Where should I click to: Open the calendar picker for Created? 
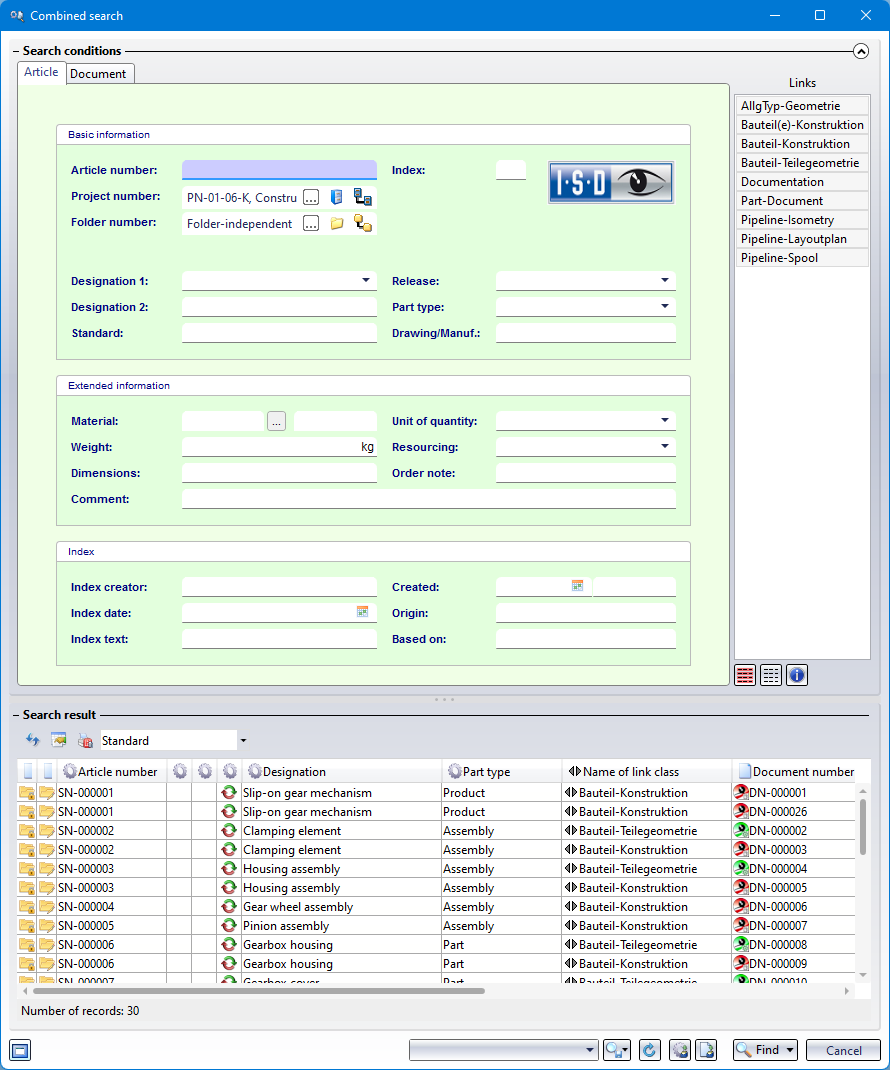[577, 586]
